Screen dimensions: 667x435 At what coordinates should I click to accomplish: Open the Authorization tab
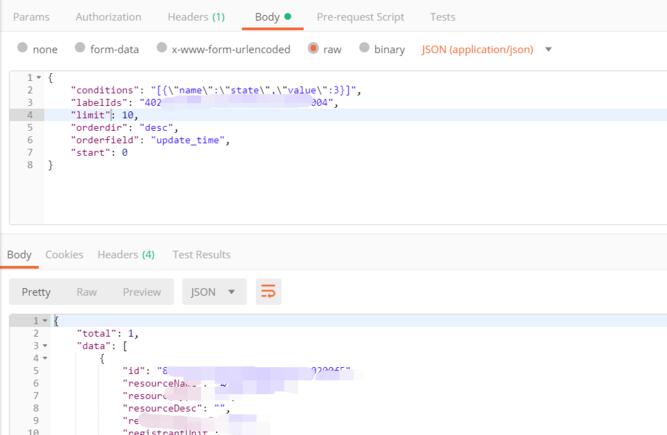coord(108,17)
